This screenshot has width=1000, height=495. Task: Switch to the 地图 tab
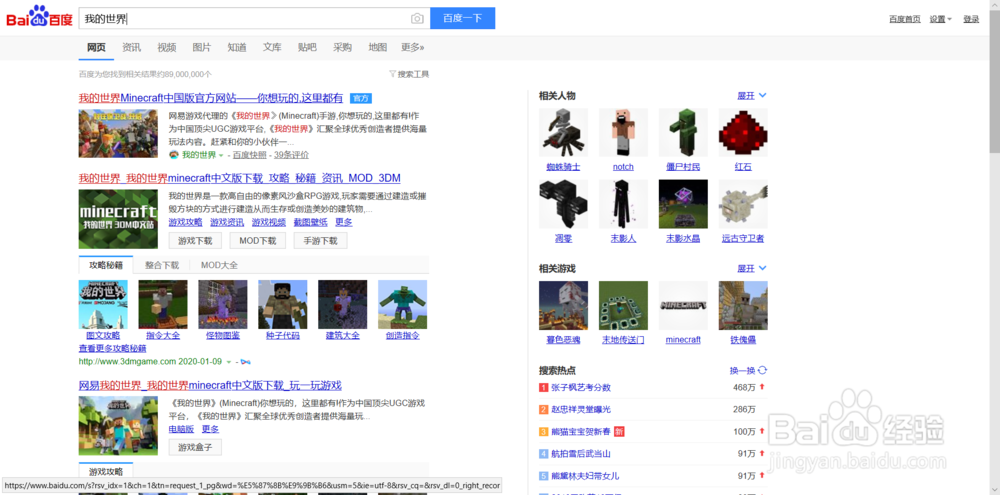[x=378, y=47]
